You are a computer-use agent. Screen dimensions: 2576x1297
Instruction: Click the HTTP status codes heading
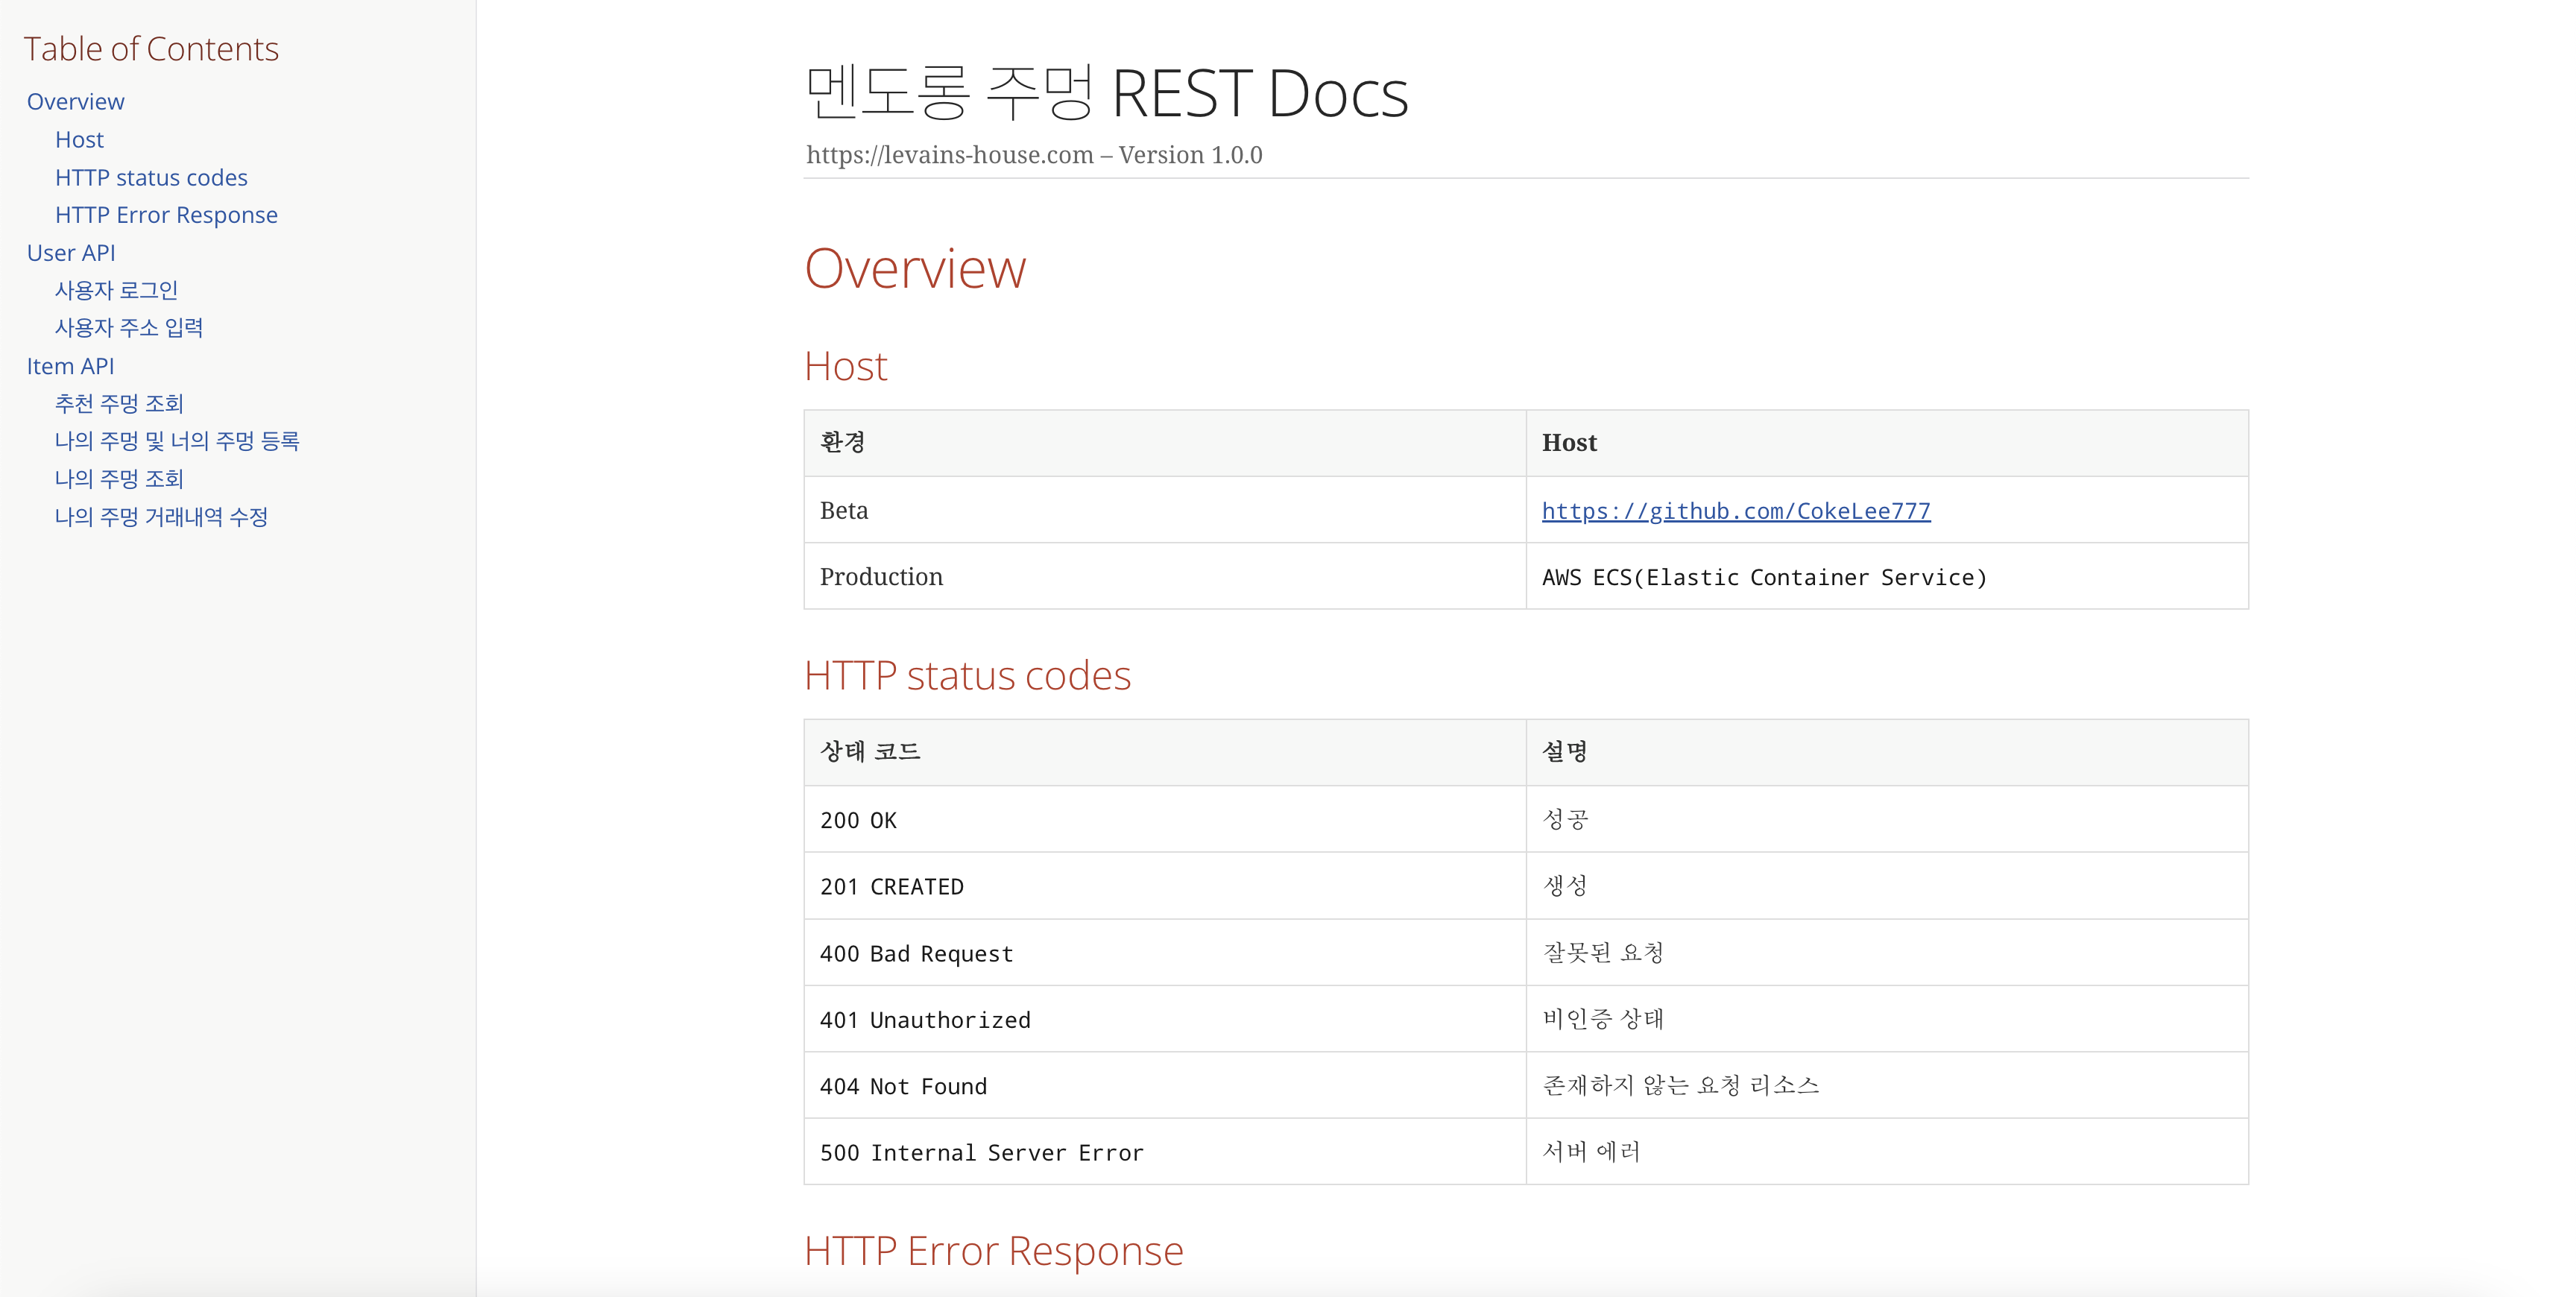(x=967, y=676)
